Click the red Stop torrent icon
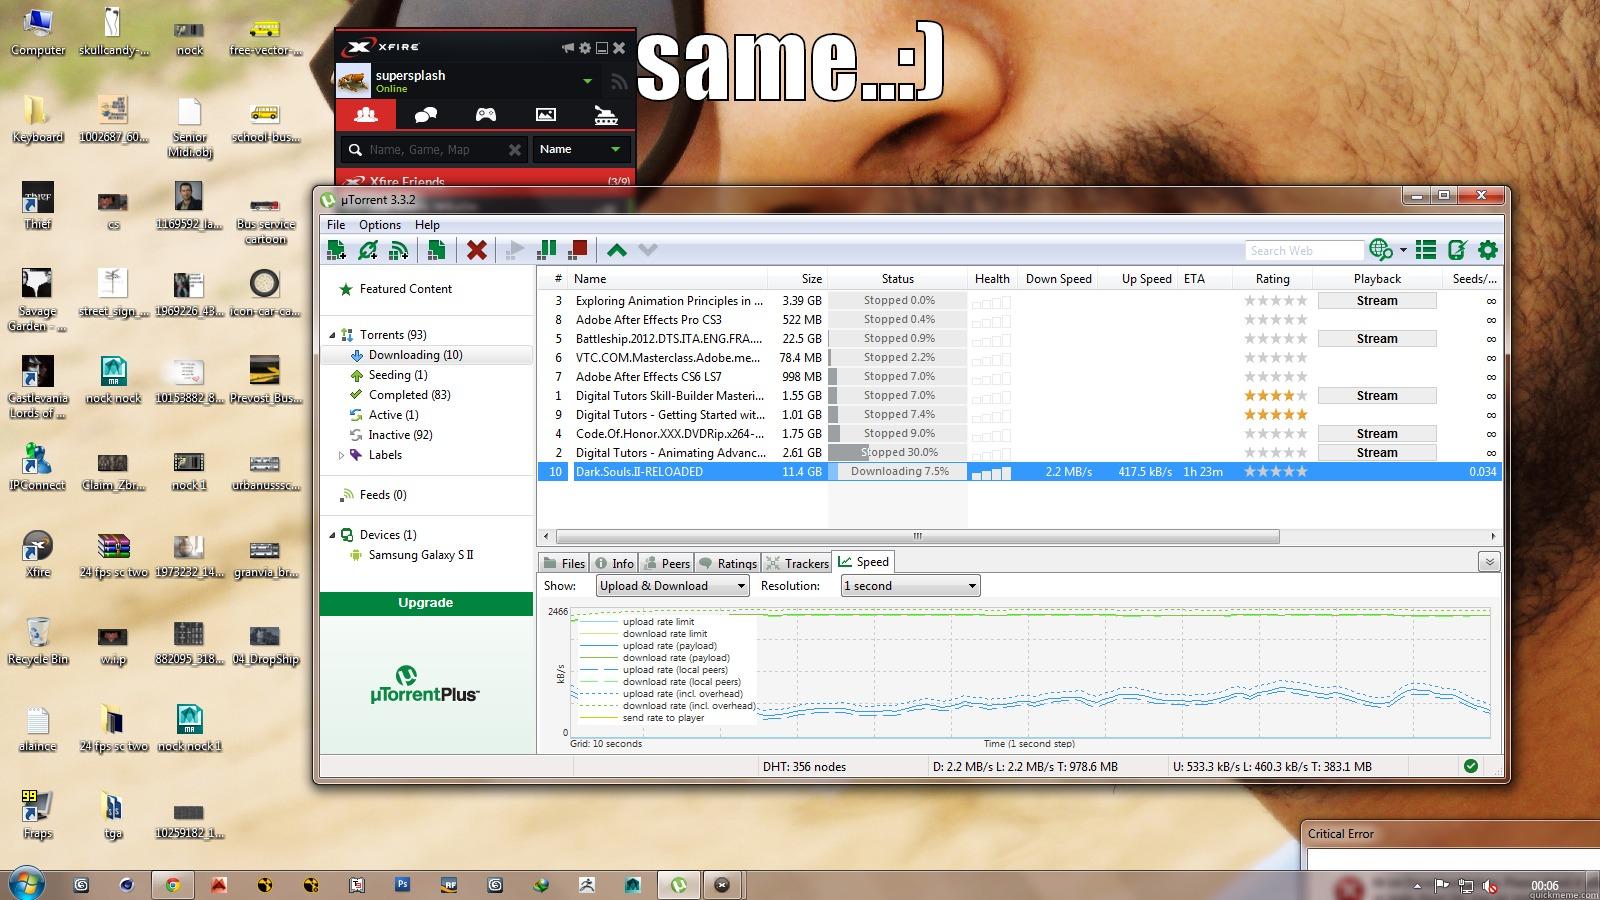 pos(578,250)
